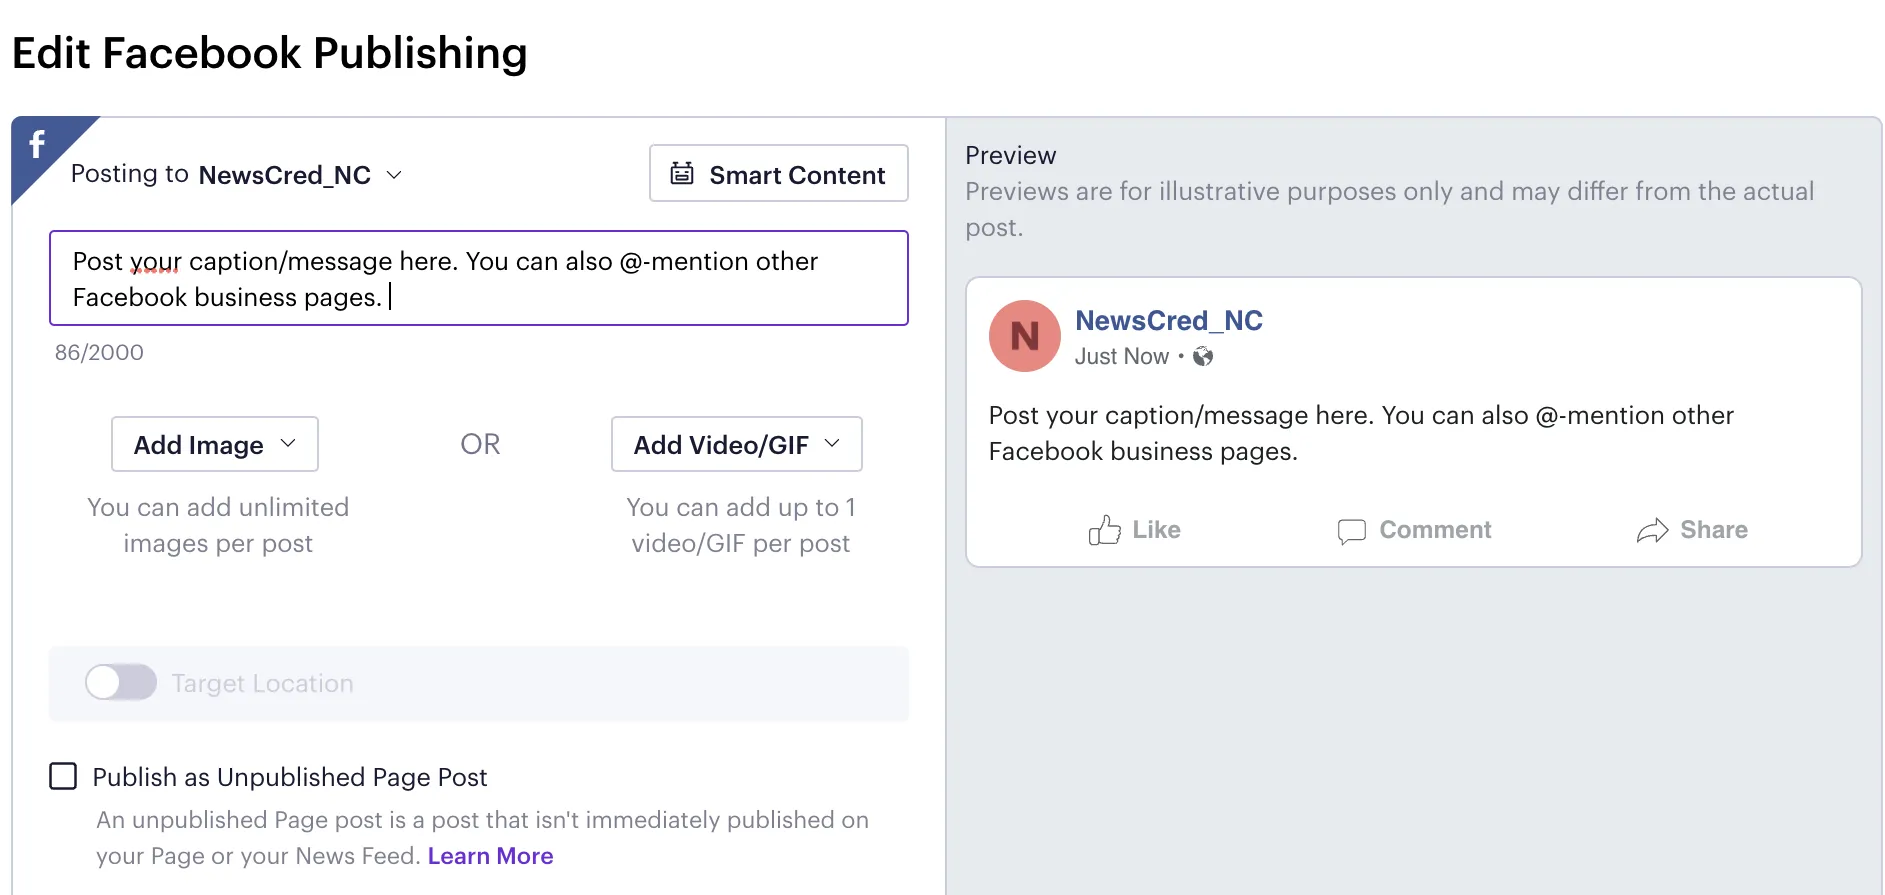Viewport: 1885px width, 895px height.
Task: Check Publish as Unpublished Page Post
Action: click(63, 776)
